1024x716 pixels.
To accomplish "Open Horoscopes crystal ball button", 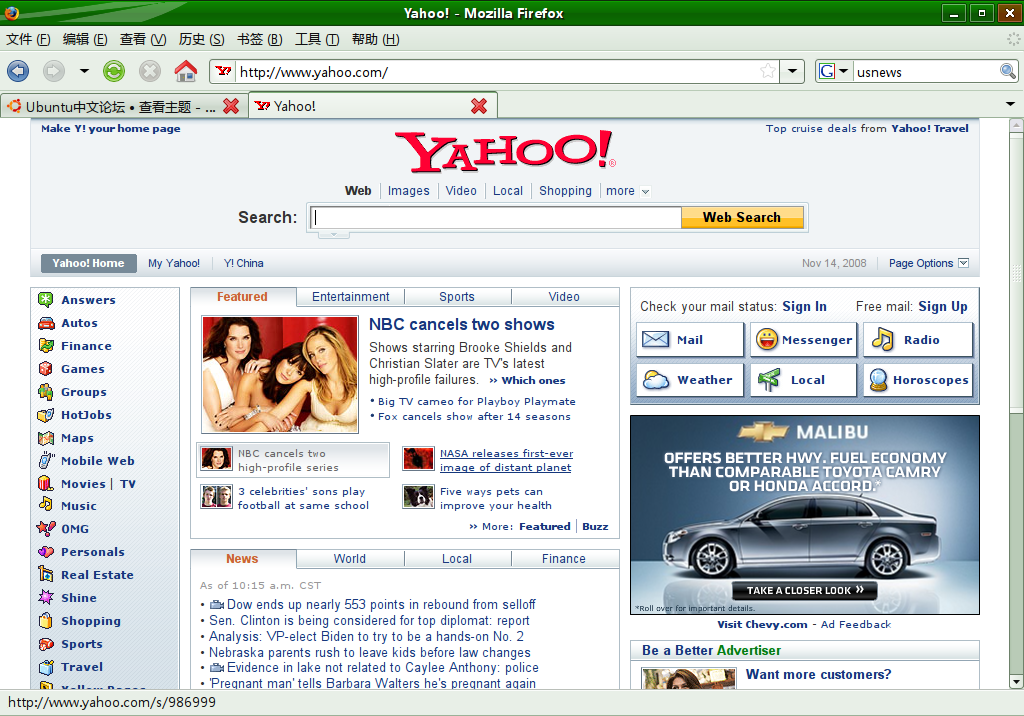I will click(918, 380).
